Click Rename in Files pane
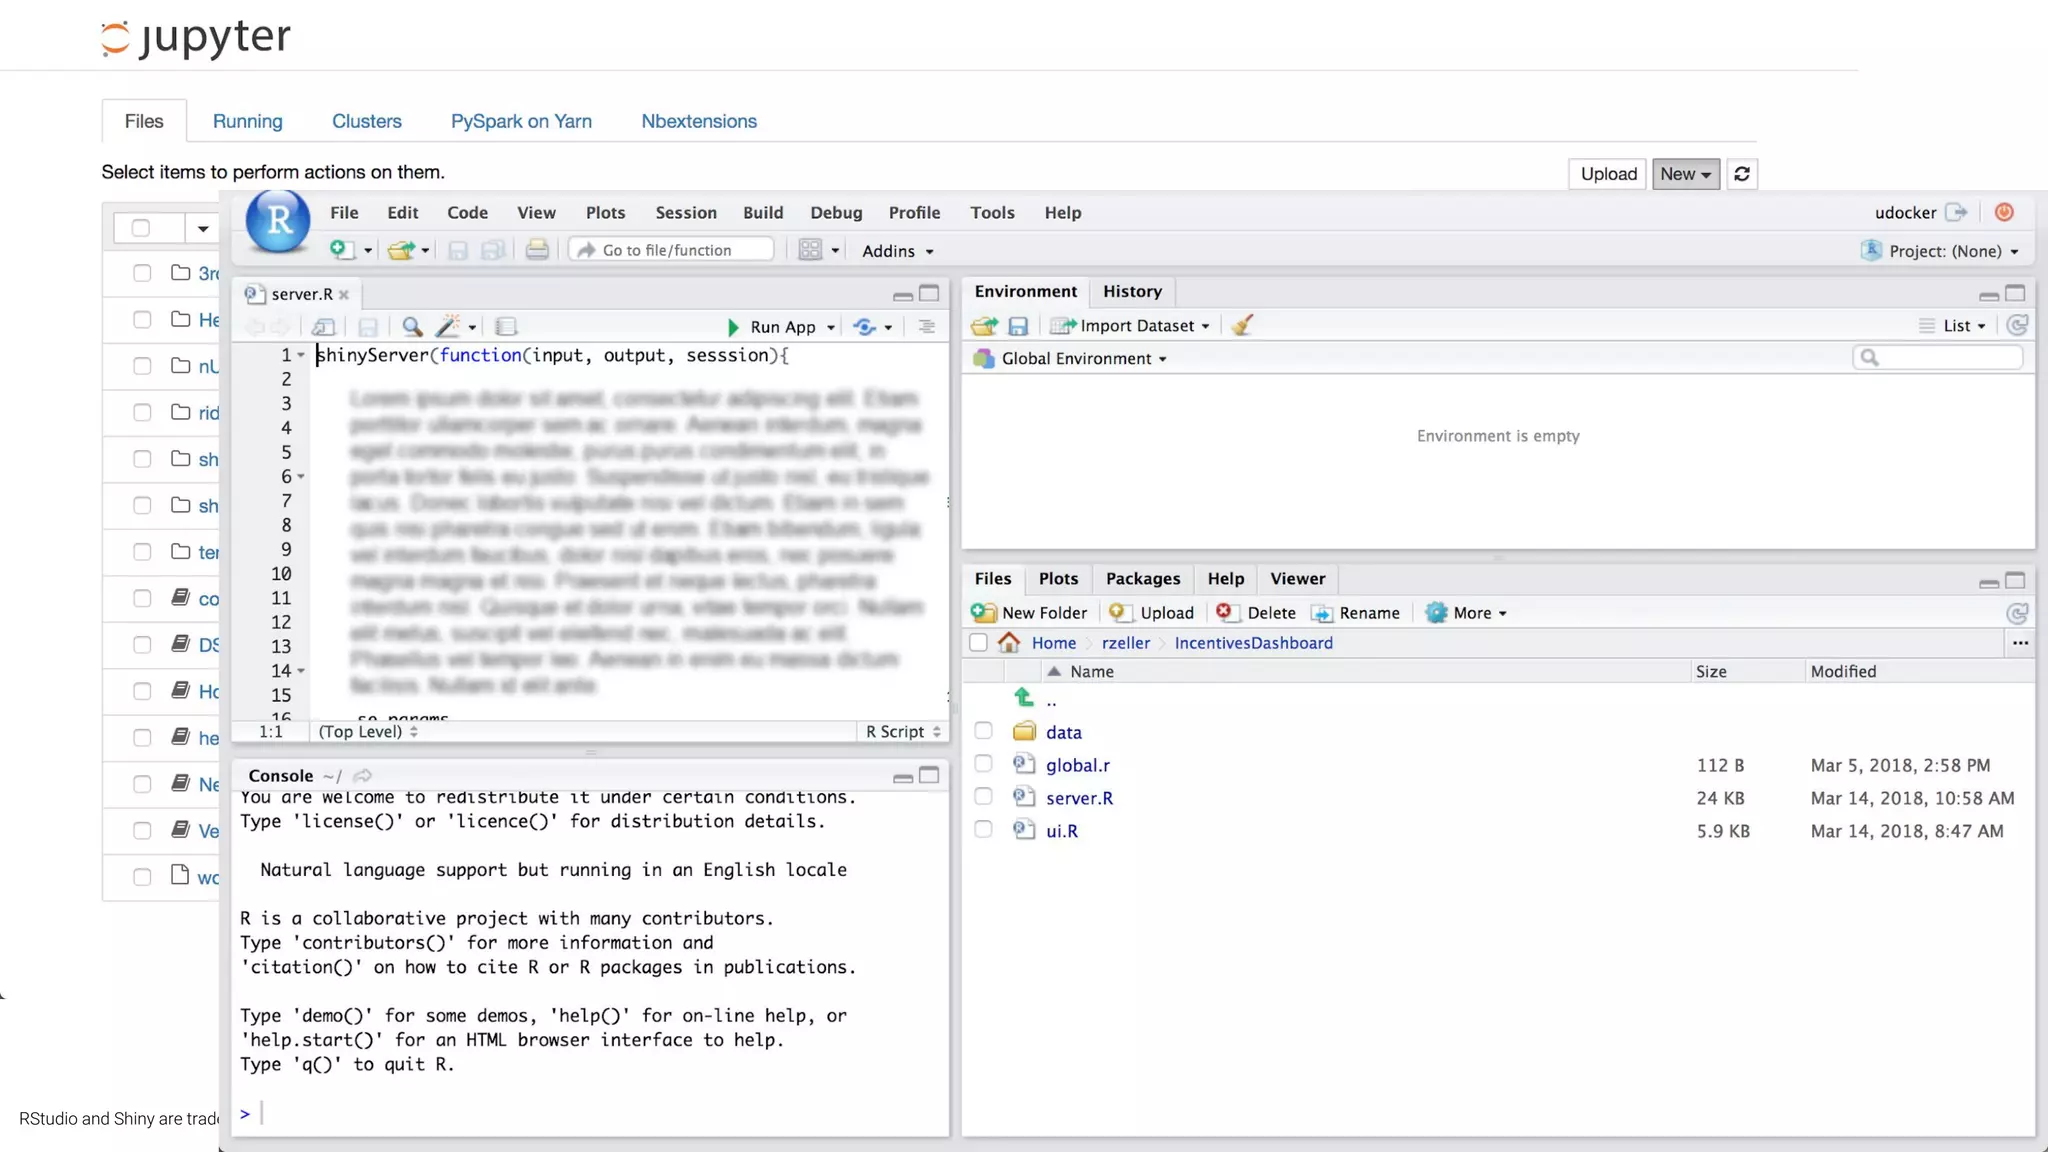The width and height of the screenshot is (2048, 1152). pos(1355,613)
